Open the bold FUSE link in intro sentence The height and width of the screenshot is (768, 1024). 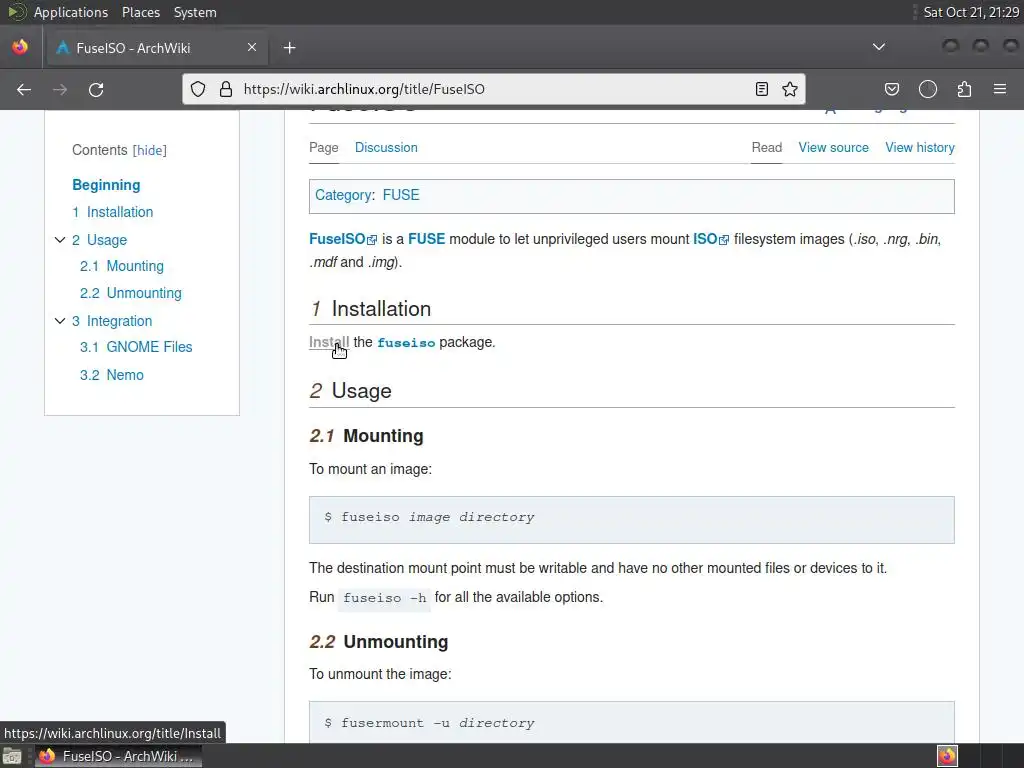426,239
